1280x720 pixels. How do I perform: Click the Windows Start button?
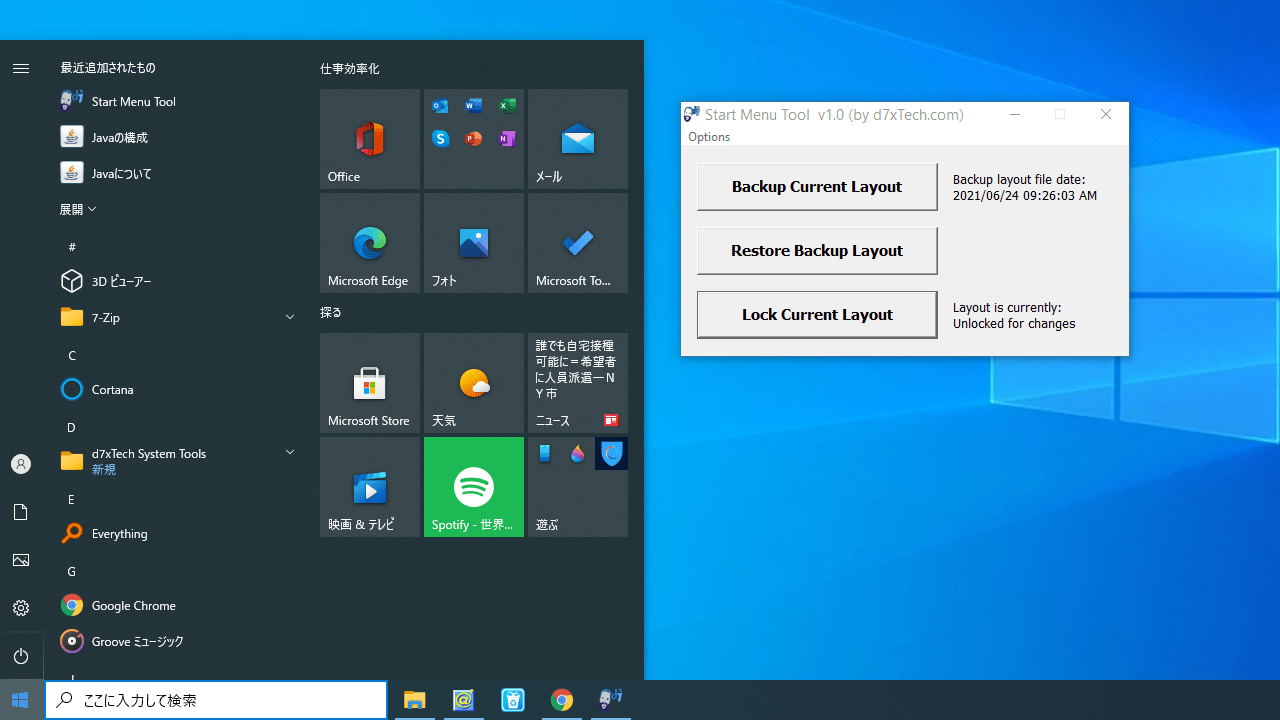click(x=21, y=700)
